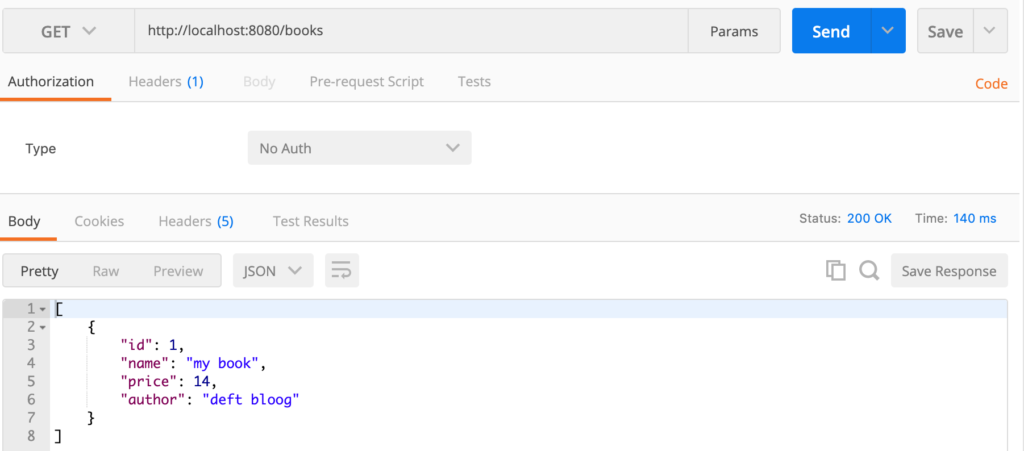Switch to the Cookies response tab
The height and width of the screenshot is (451, 1024).
tap(99, 221)
